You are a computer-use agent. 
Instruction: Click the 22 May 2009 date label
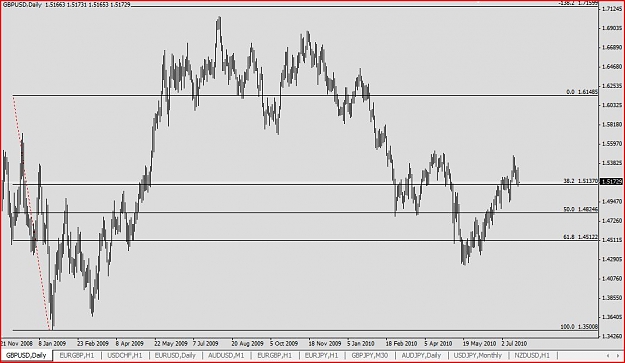171,343
